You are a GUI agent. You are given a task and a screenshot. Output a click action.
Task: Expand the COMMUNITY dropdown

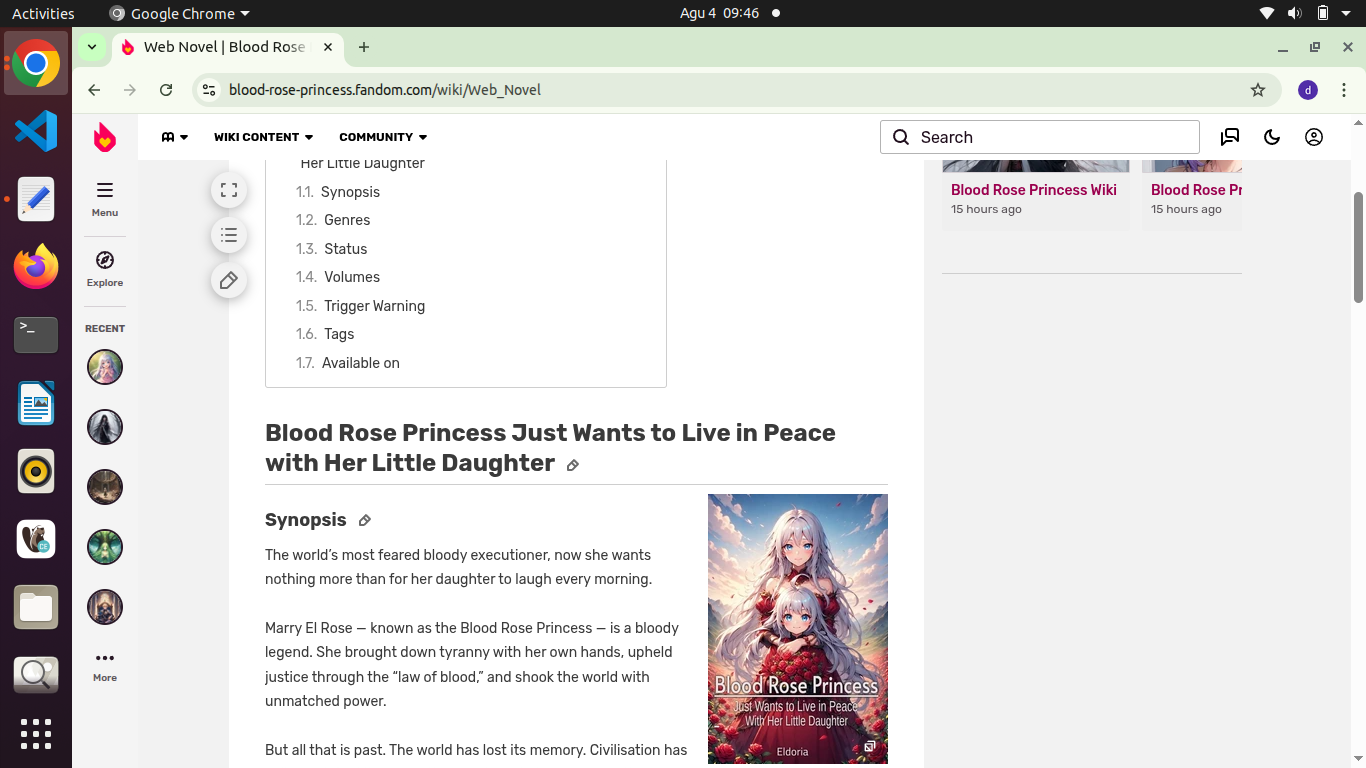(383, 137)
